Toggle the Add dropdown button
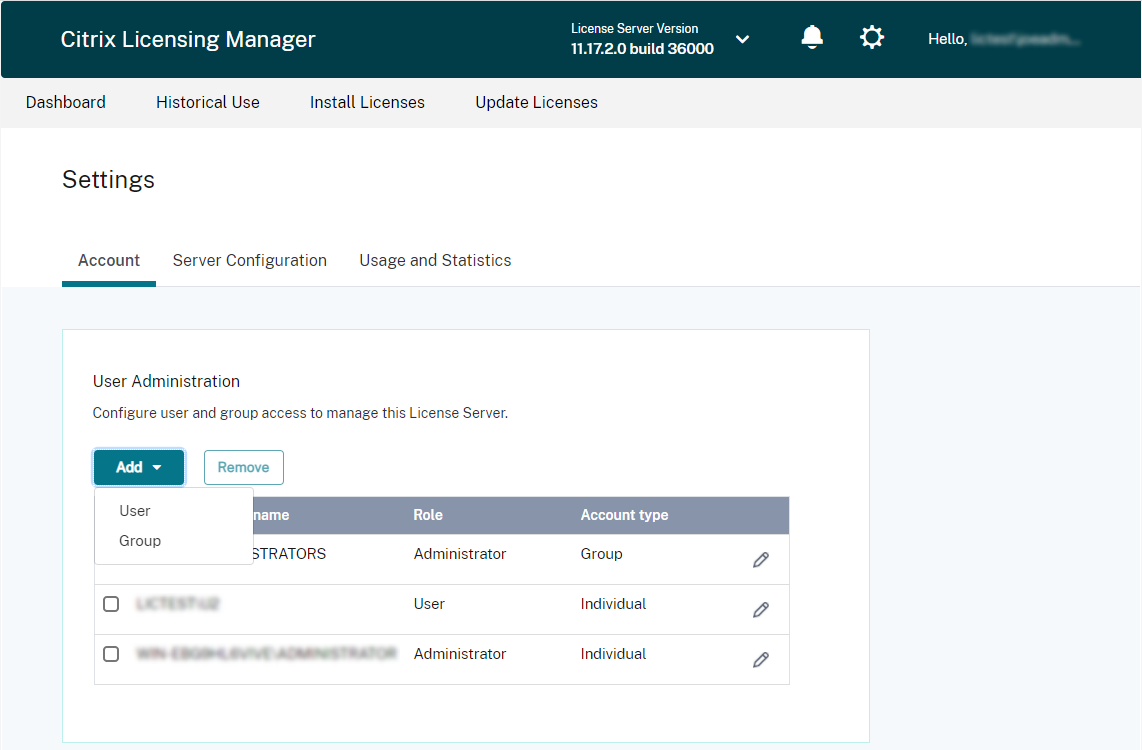1142x750 pixels. [x=139, y=467]
